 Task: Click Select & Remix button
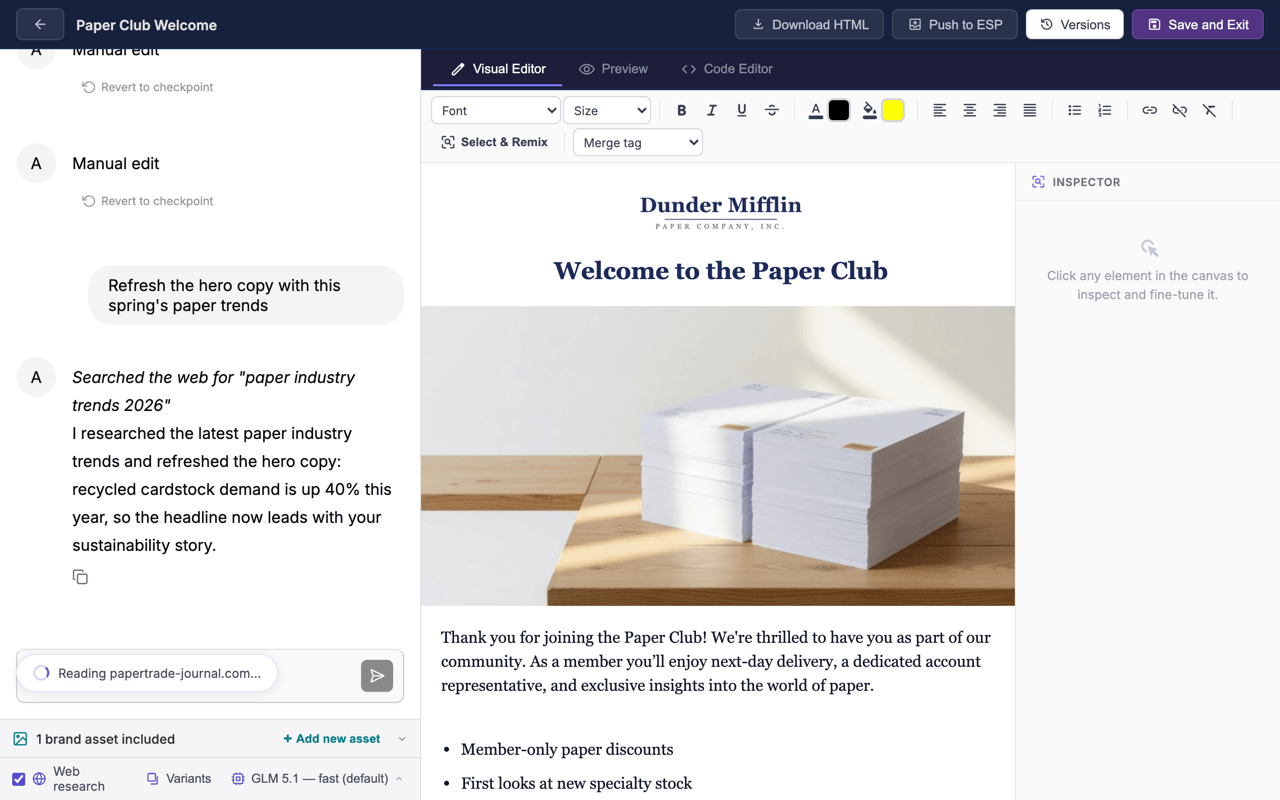[494, 142]
